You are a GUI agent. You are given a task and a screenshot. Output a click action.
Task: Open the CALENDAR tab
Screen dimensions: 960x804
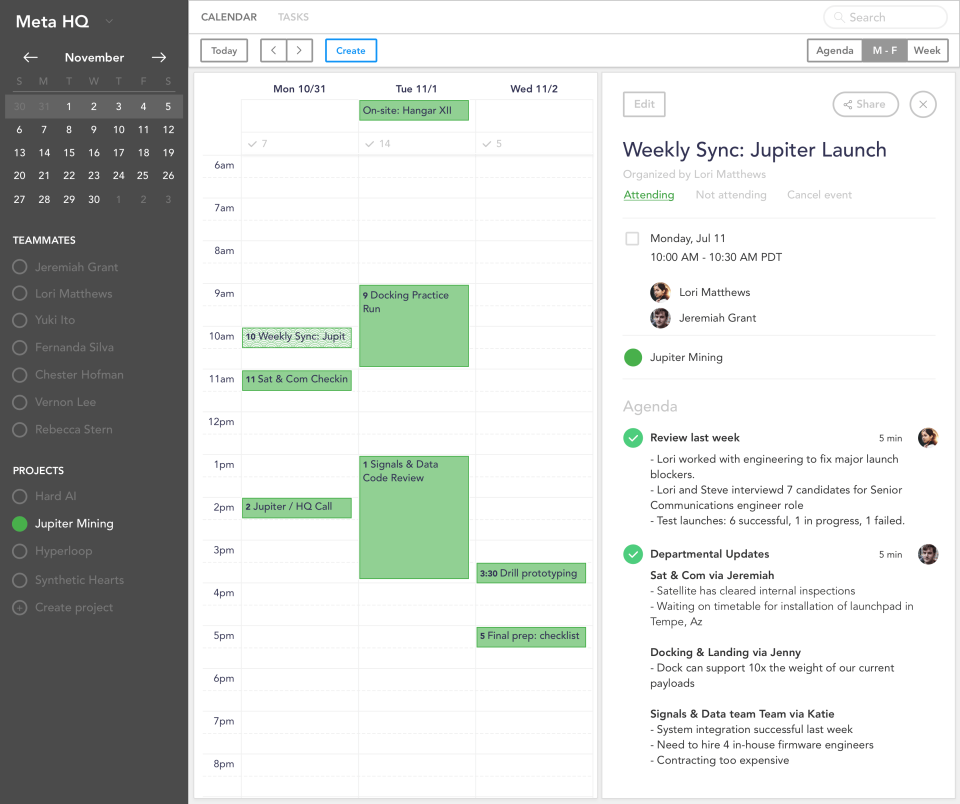pos(229,17)
